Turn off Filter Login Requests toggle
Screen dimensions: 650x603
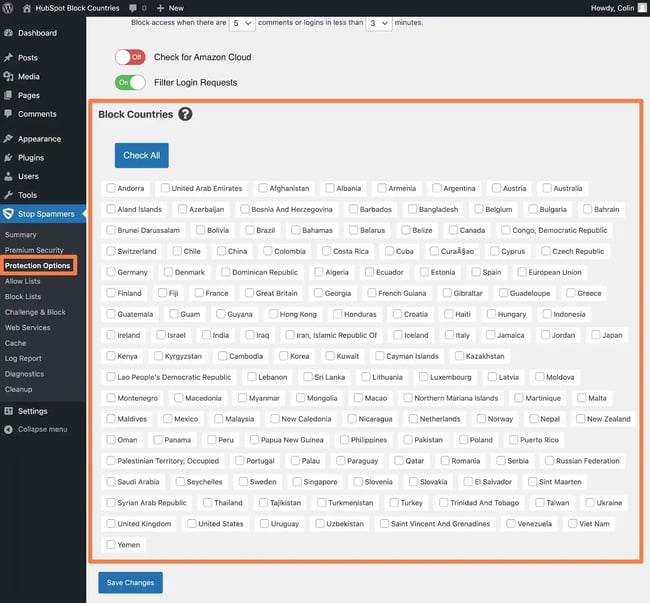(130, 82)
